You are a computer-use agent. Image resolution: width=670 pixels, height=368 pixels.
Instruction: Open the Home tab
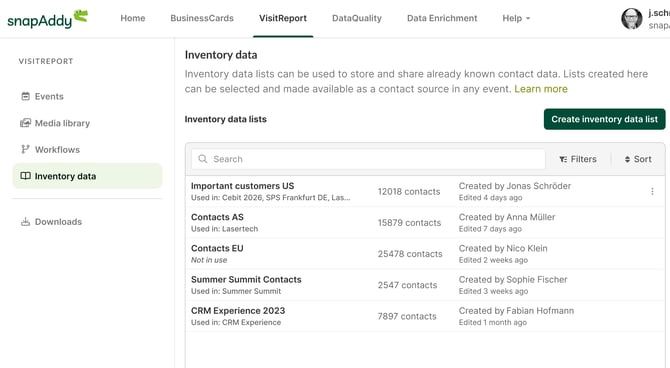[133, 18]
